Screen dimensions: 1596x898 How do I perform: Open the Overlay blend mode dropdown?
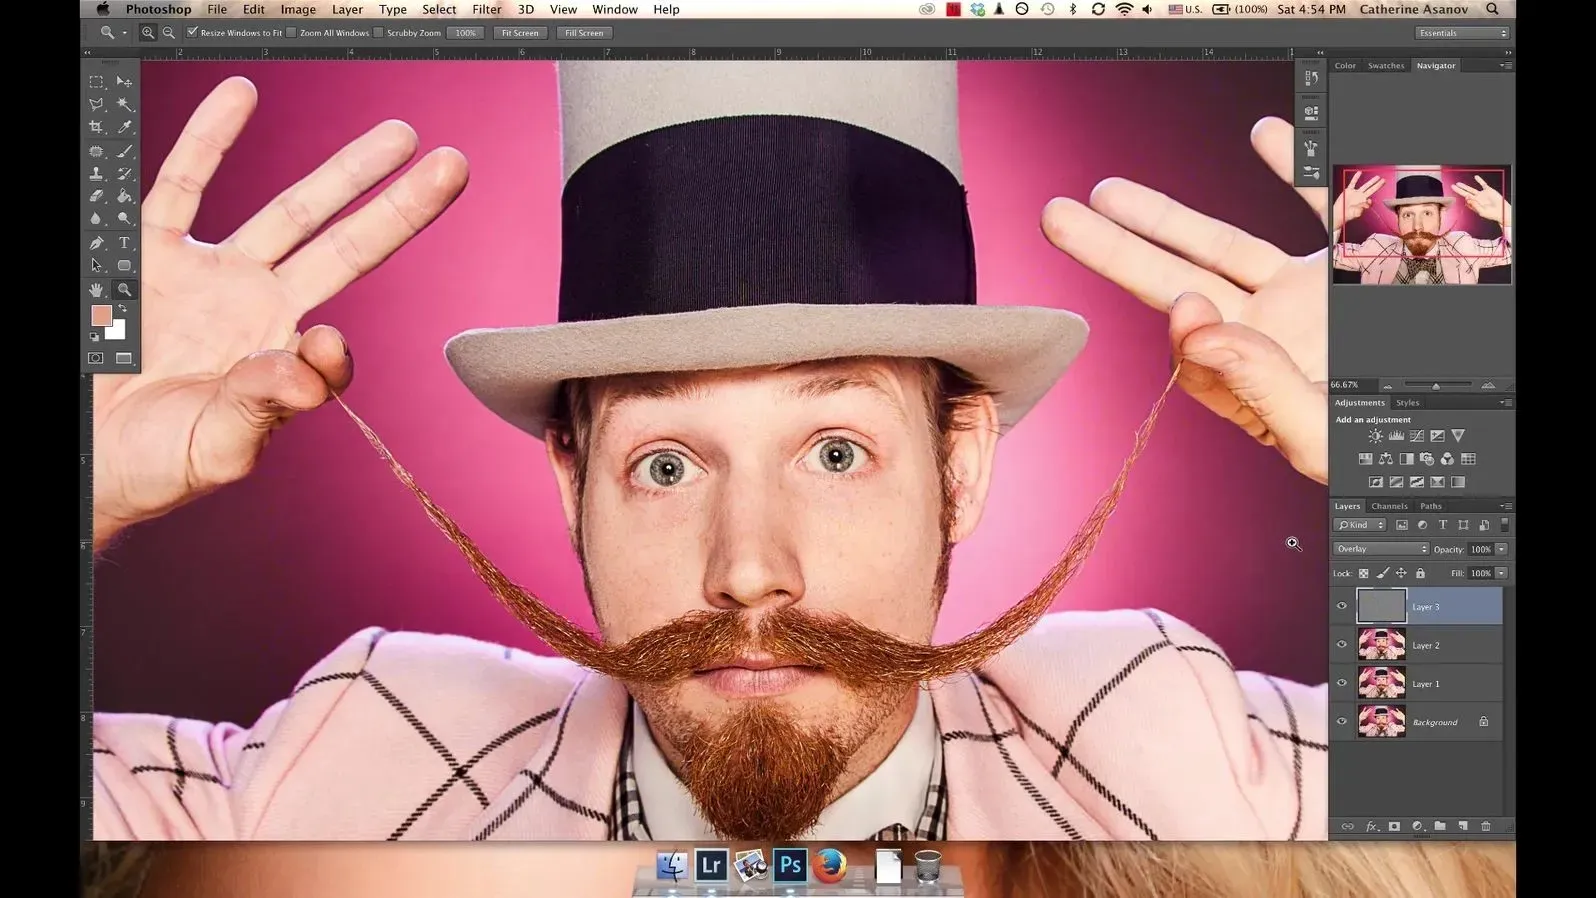pyautogui.click(x=1381, y=549)
